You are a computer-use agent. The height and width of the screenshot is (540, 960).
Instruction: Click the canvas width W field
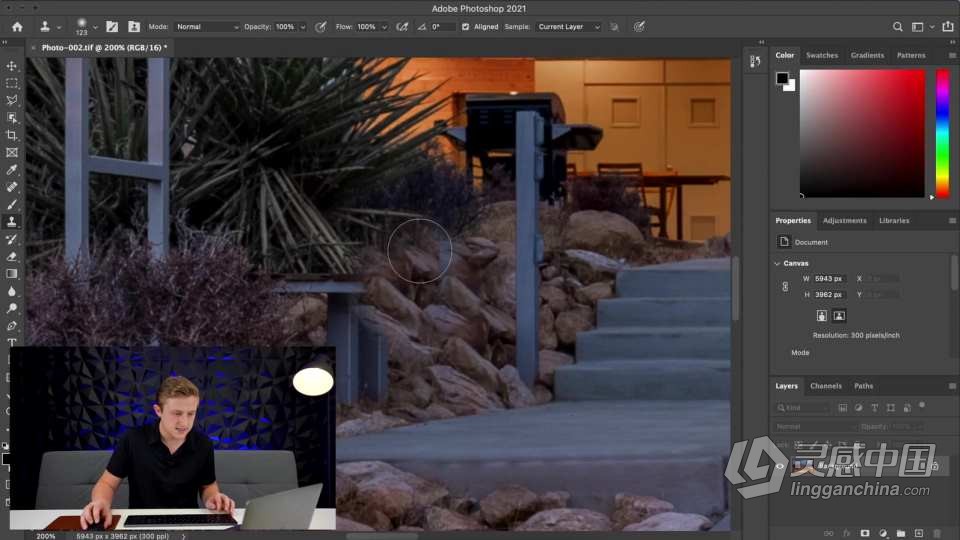(x=828, y=279)
